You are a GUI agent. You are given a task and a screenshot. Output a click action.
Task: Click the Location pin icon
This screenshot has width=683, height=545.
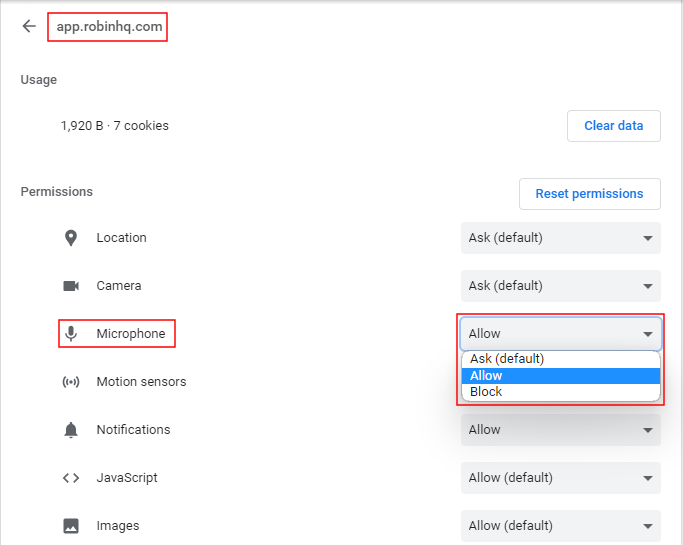tap(71, 238)
